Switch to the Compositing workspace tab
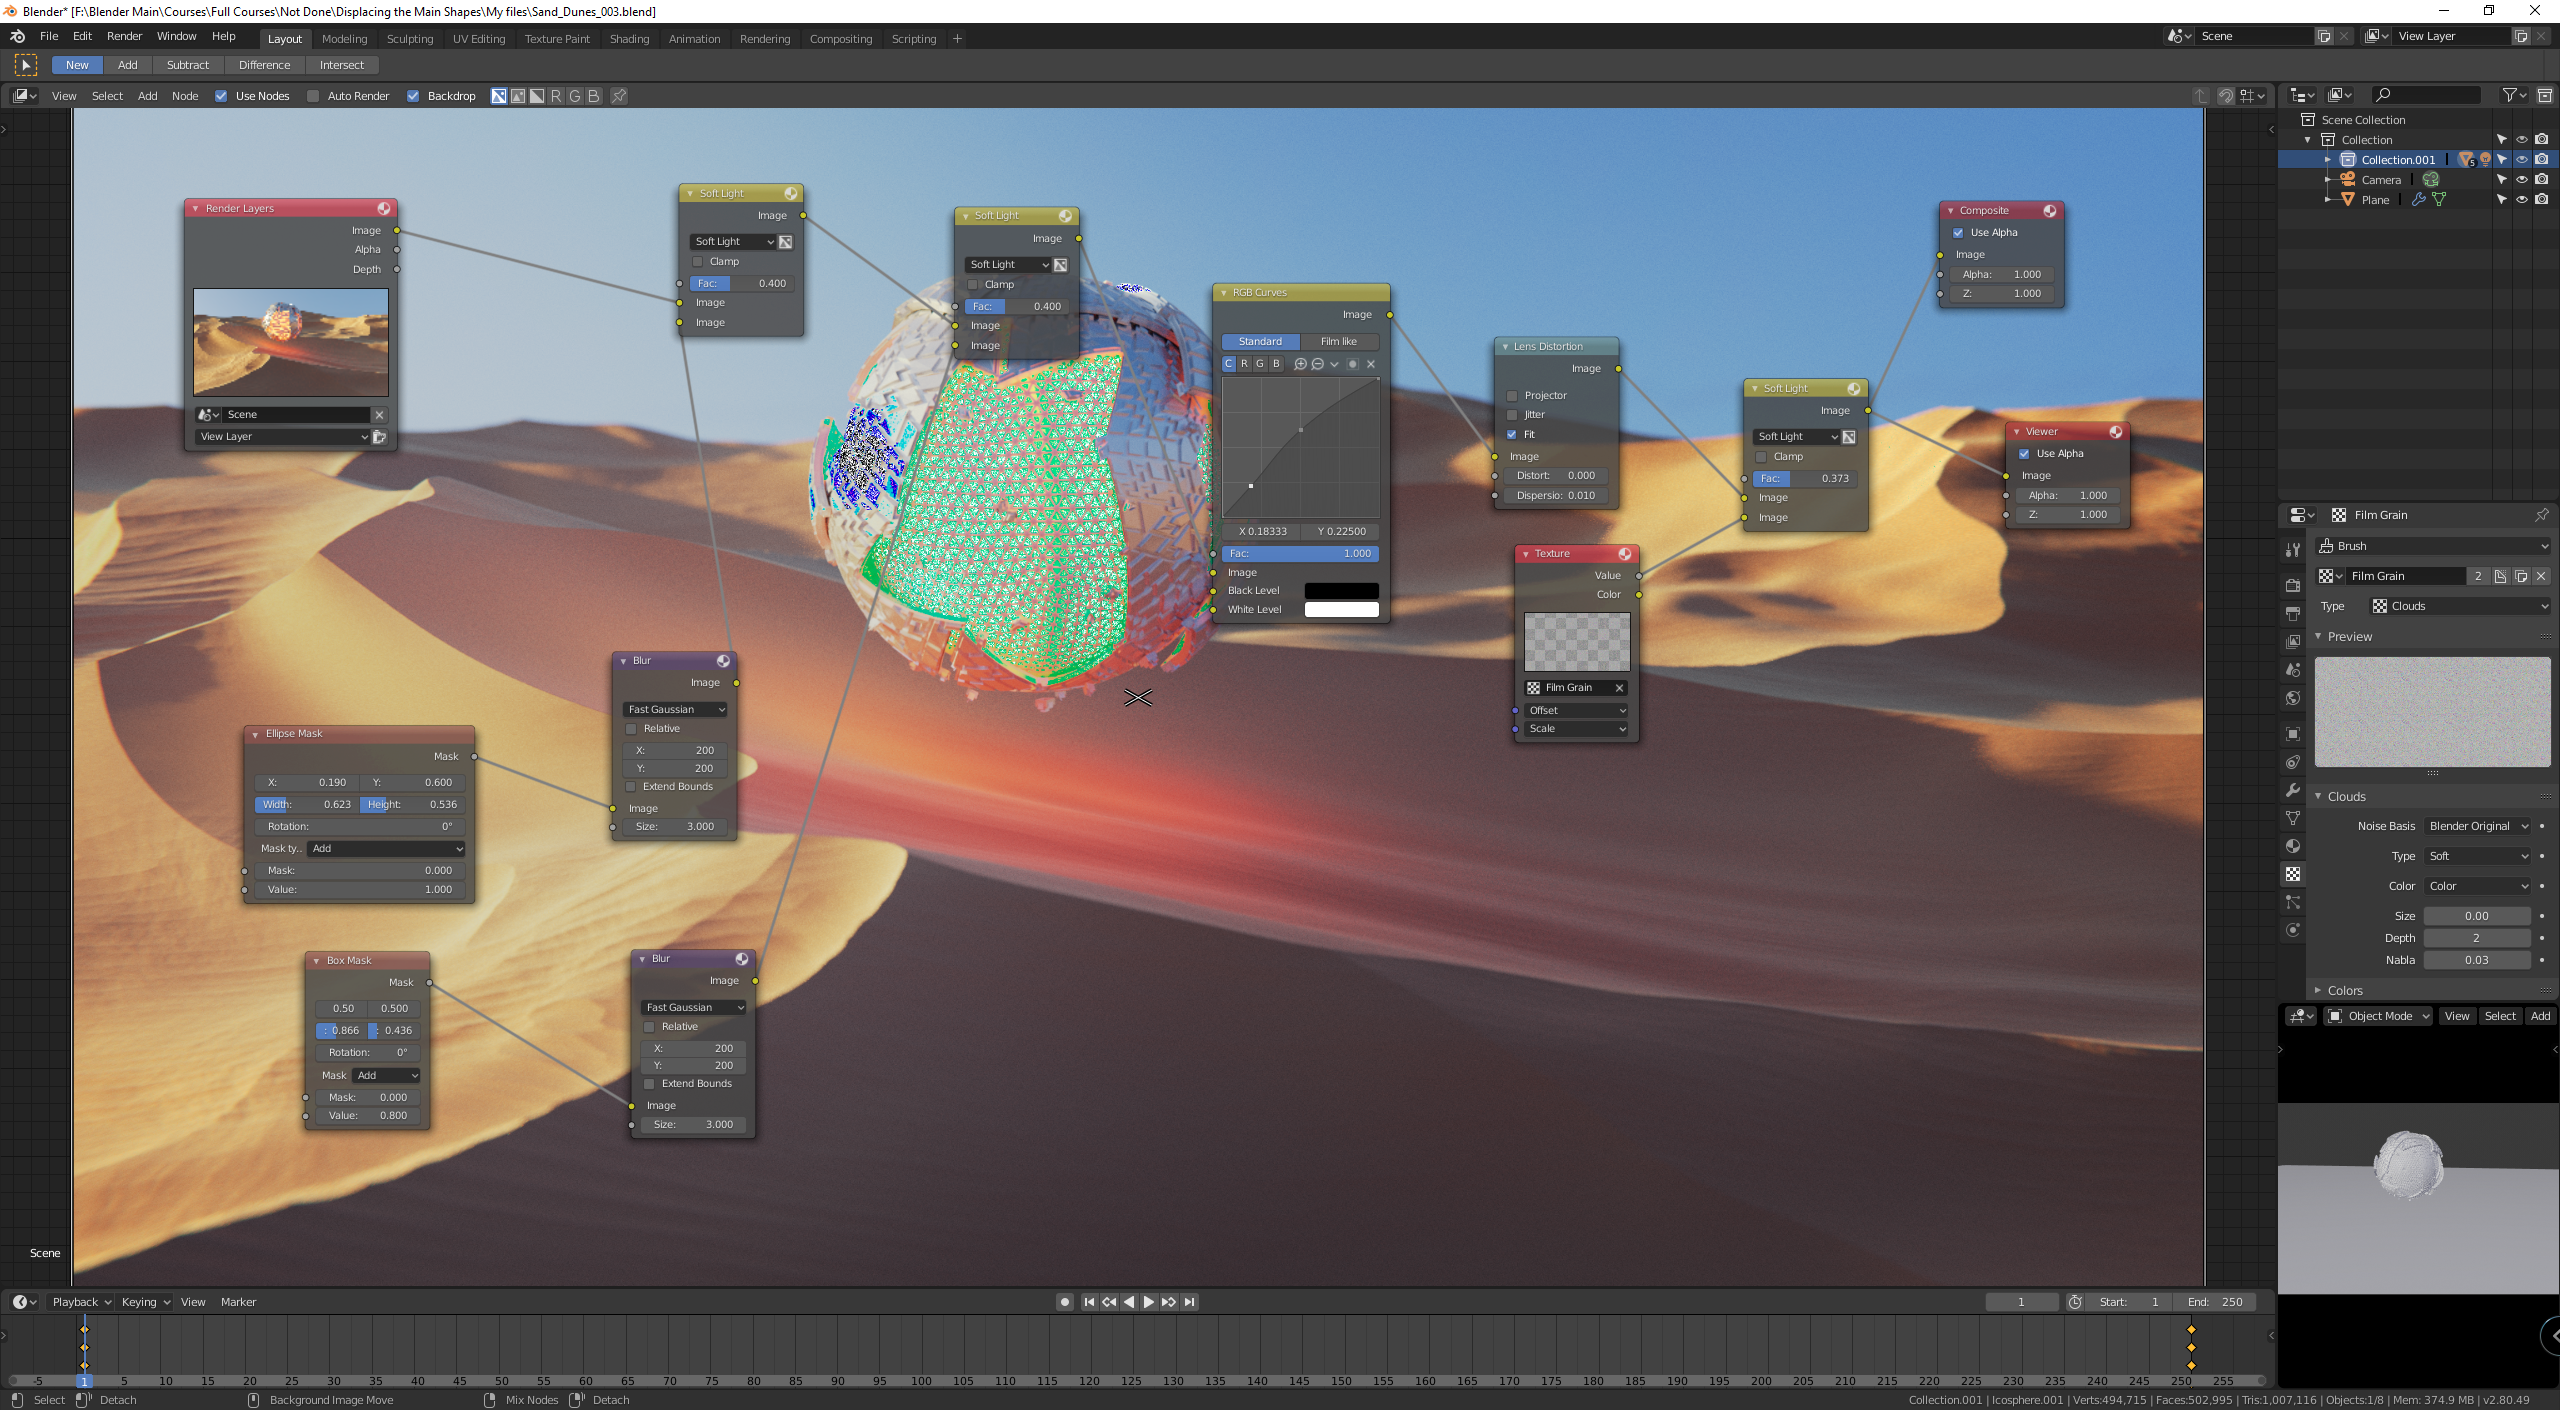Screen dimensions: 2560x1410 click(x=840, y=39)
